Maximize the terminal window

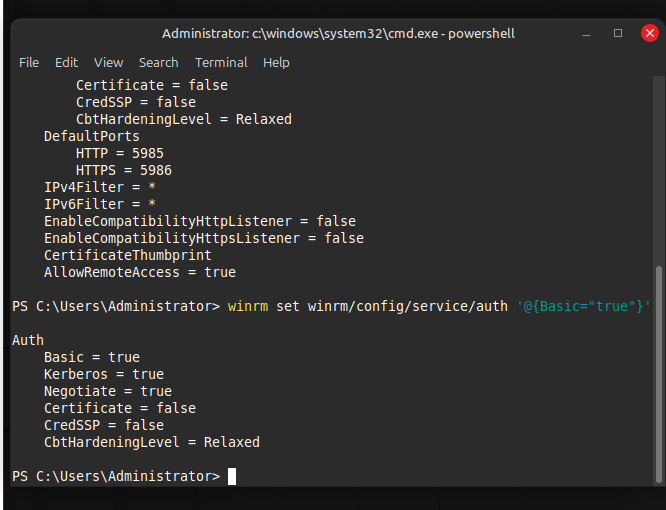point(617,33)
